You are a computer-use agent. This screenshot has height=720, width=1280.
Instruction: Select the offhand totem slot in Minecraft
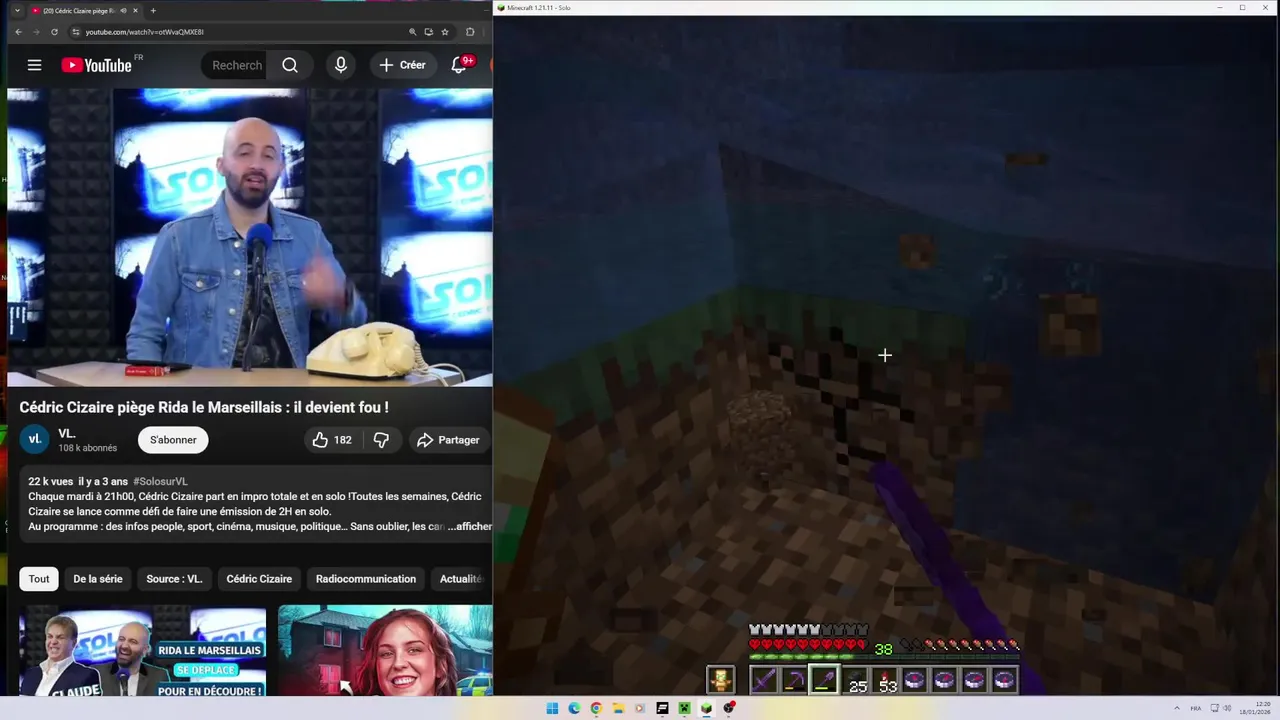[720, 681]
